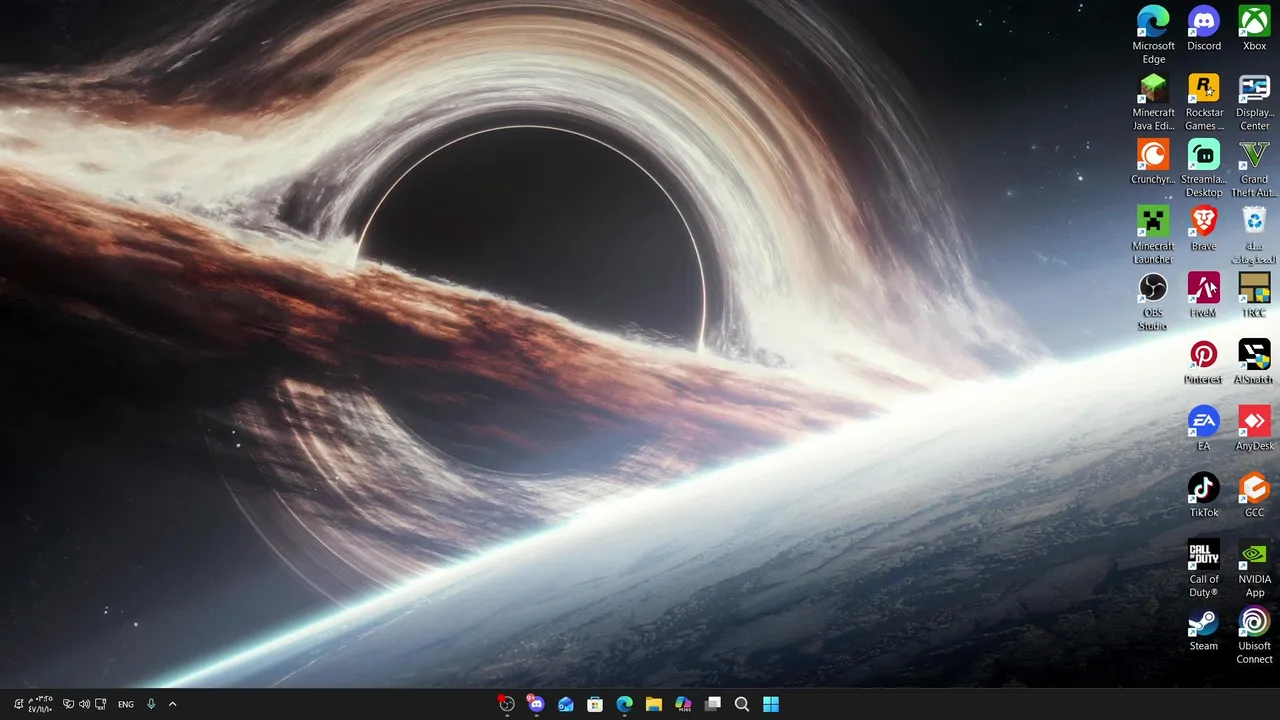
Task: Open Outlook from the taskbar
Action: pyautogui.click(x=566, y=704)
